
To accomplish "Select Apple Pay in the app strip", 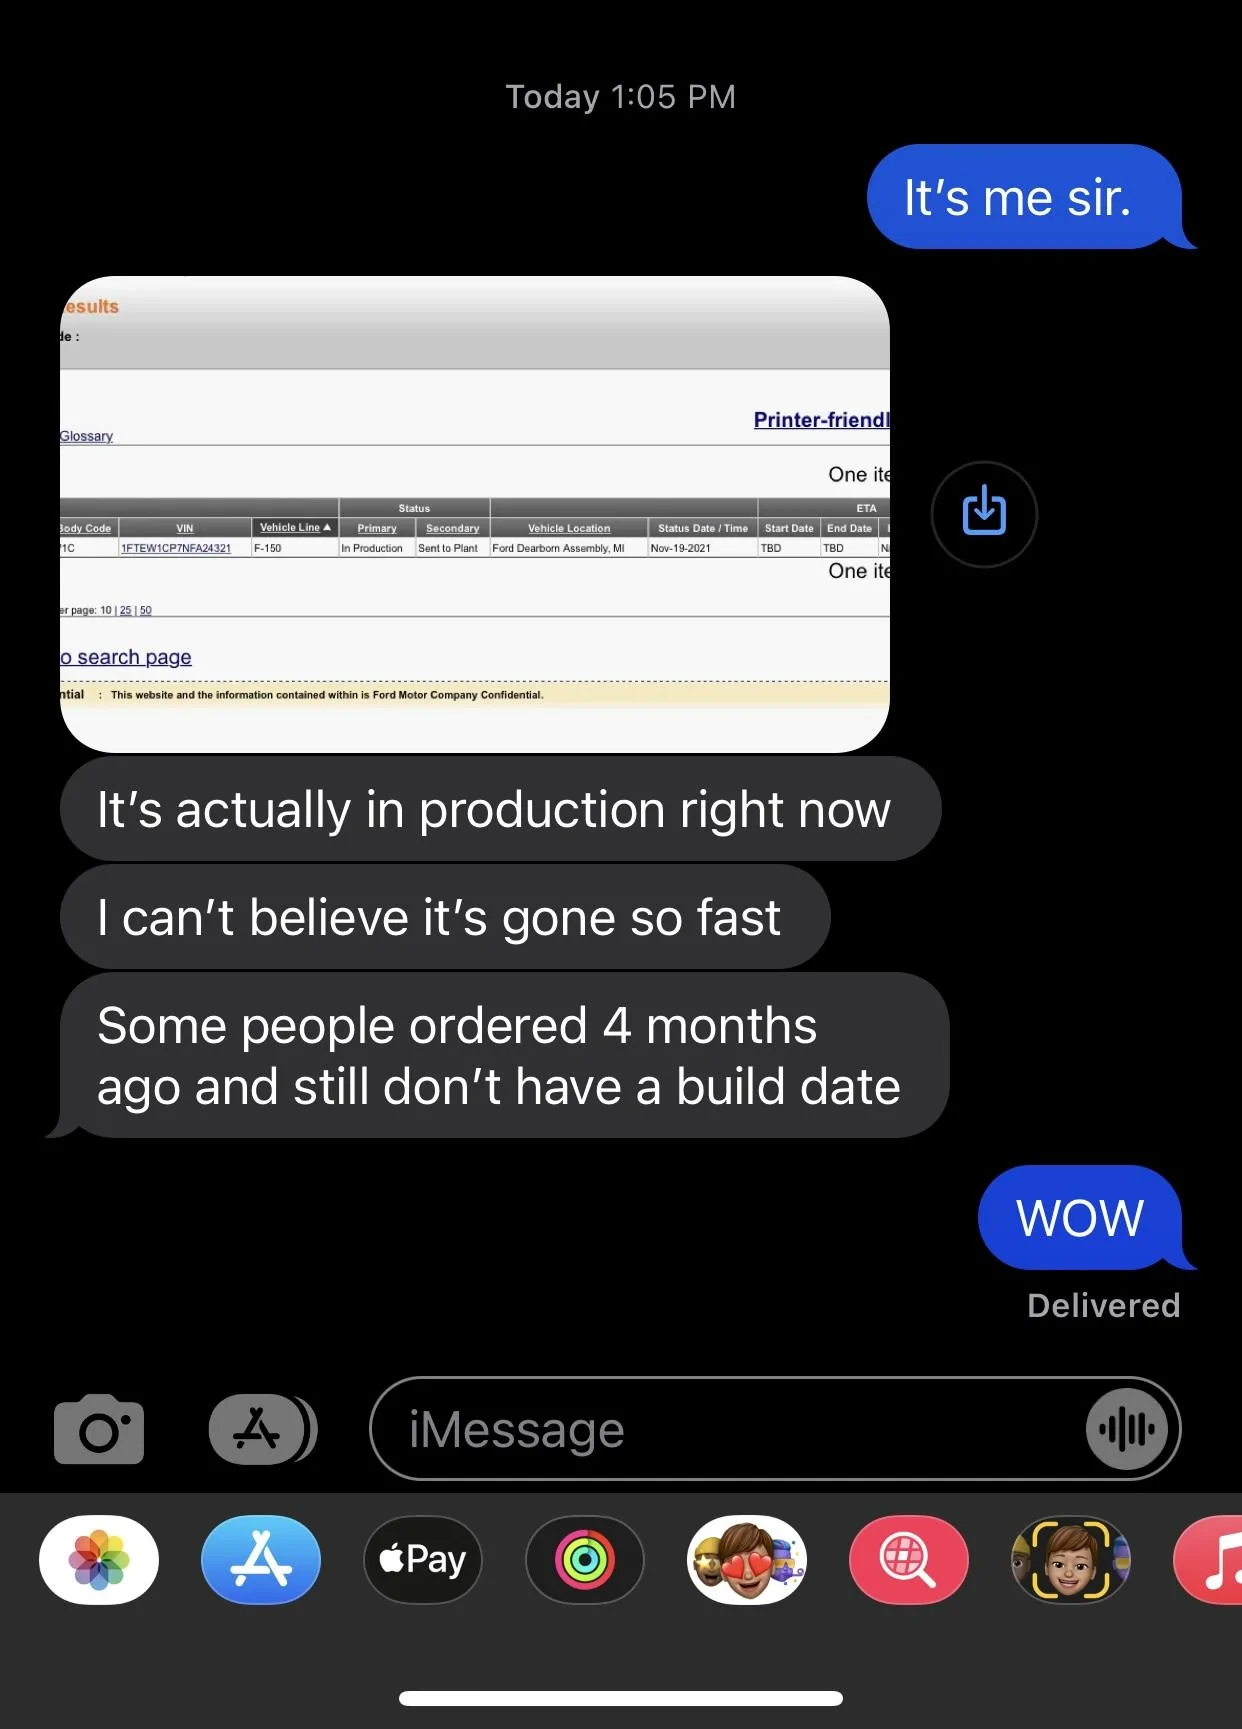I will (x=423, y=1560).
